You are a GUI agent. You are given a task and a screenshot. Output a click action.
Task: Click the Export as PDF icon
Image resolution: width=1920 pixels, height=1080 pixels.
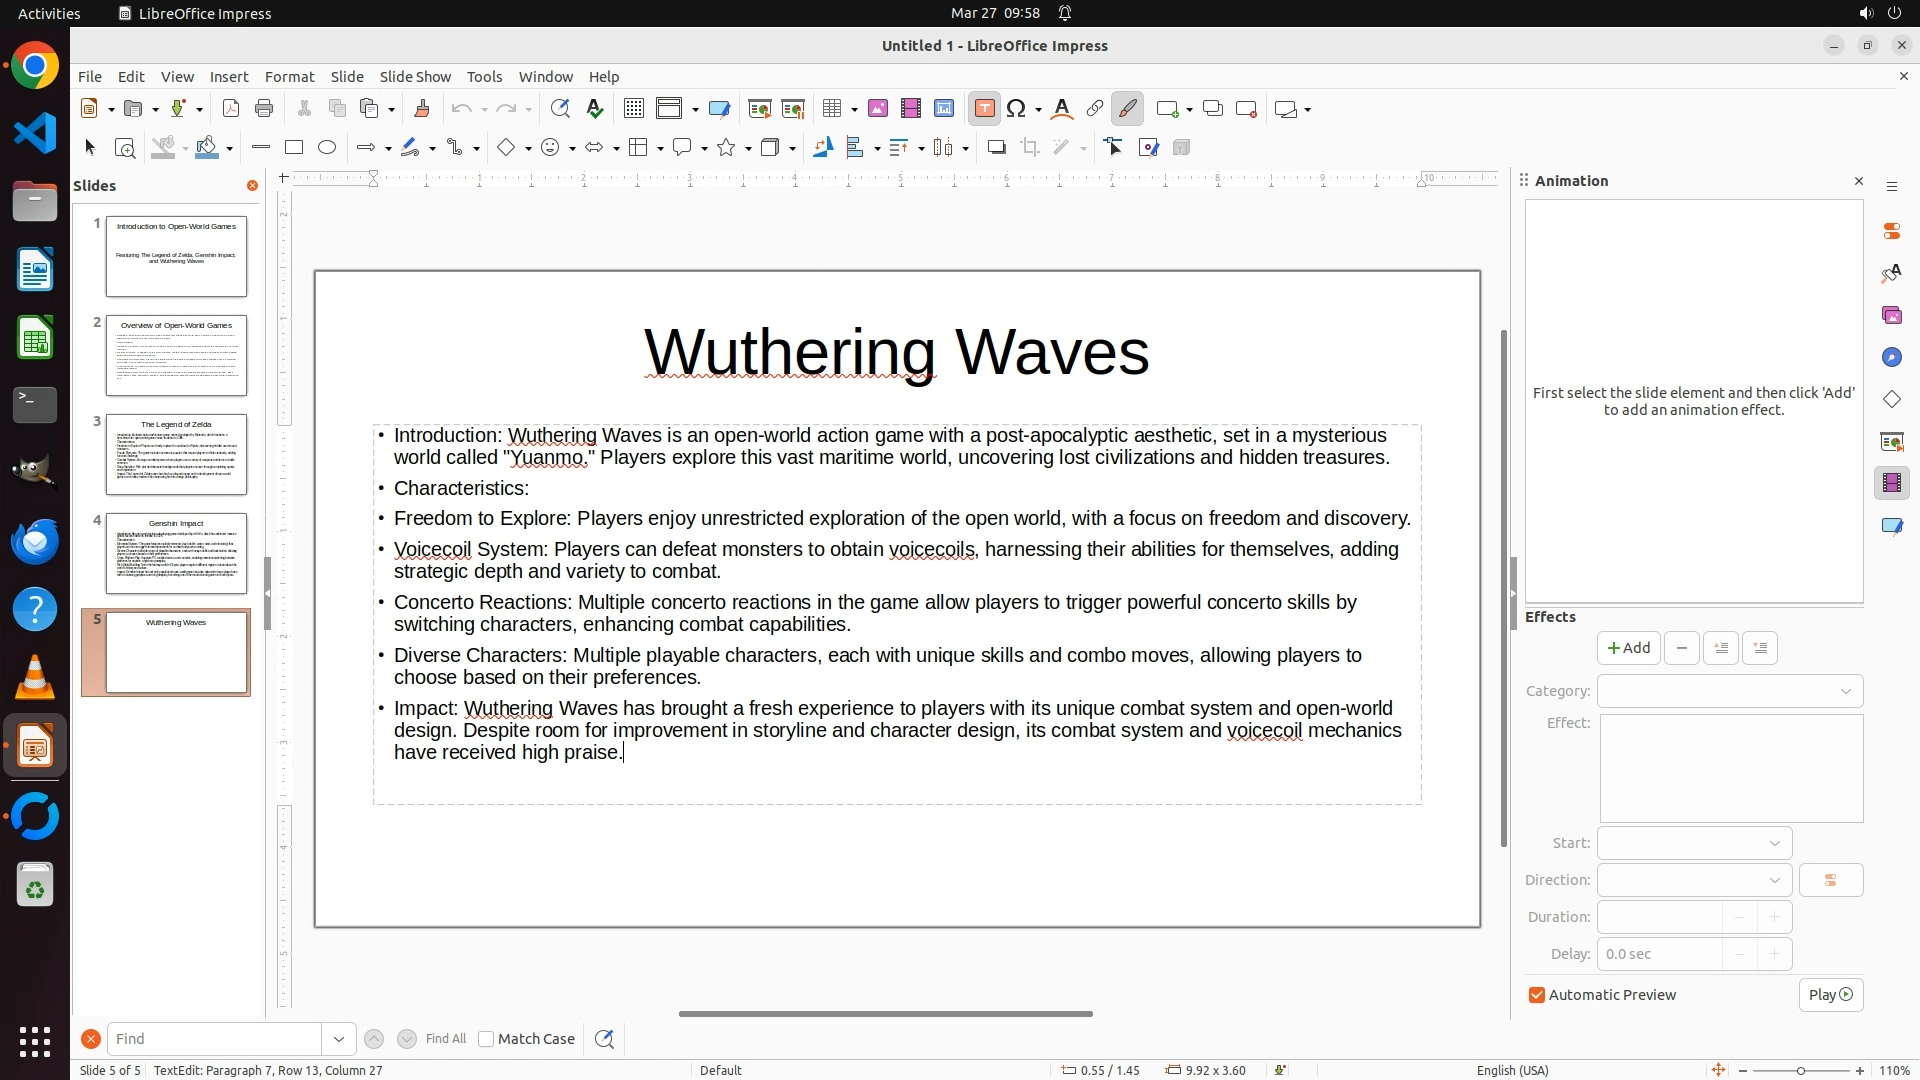(x=231, y=109)
